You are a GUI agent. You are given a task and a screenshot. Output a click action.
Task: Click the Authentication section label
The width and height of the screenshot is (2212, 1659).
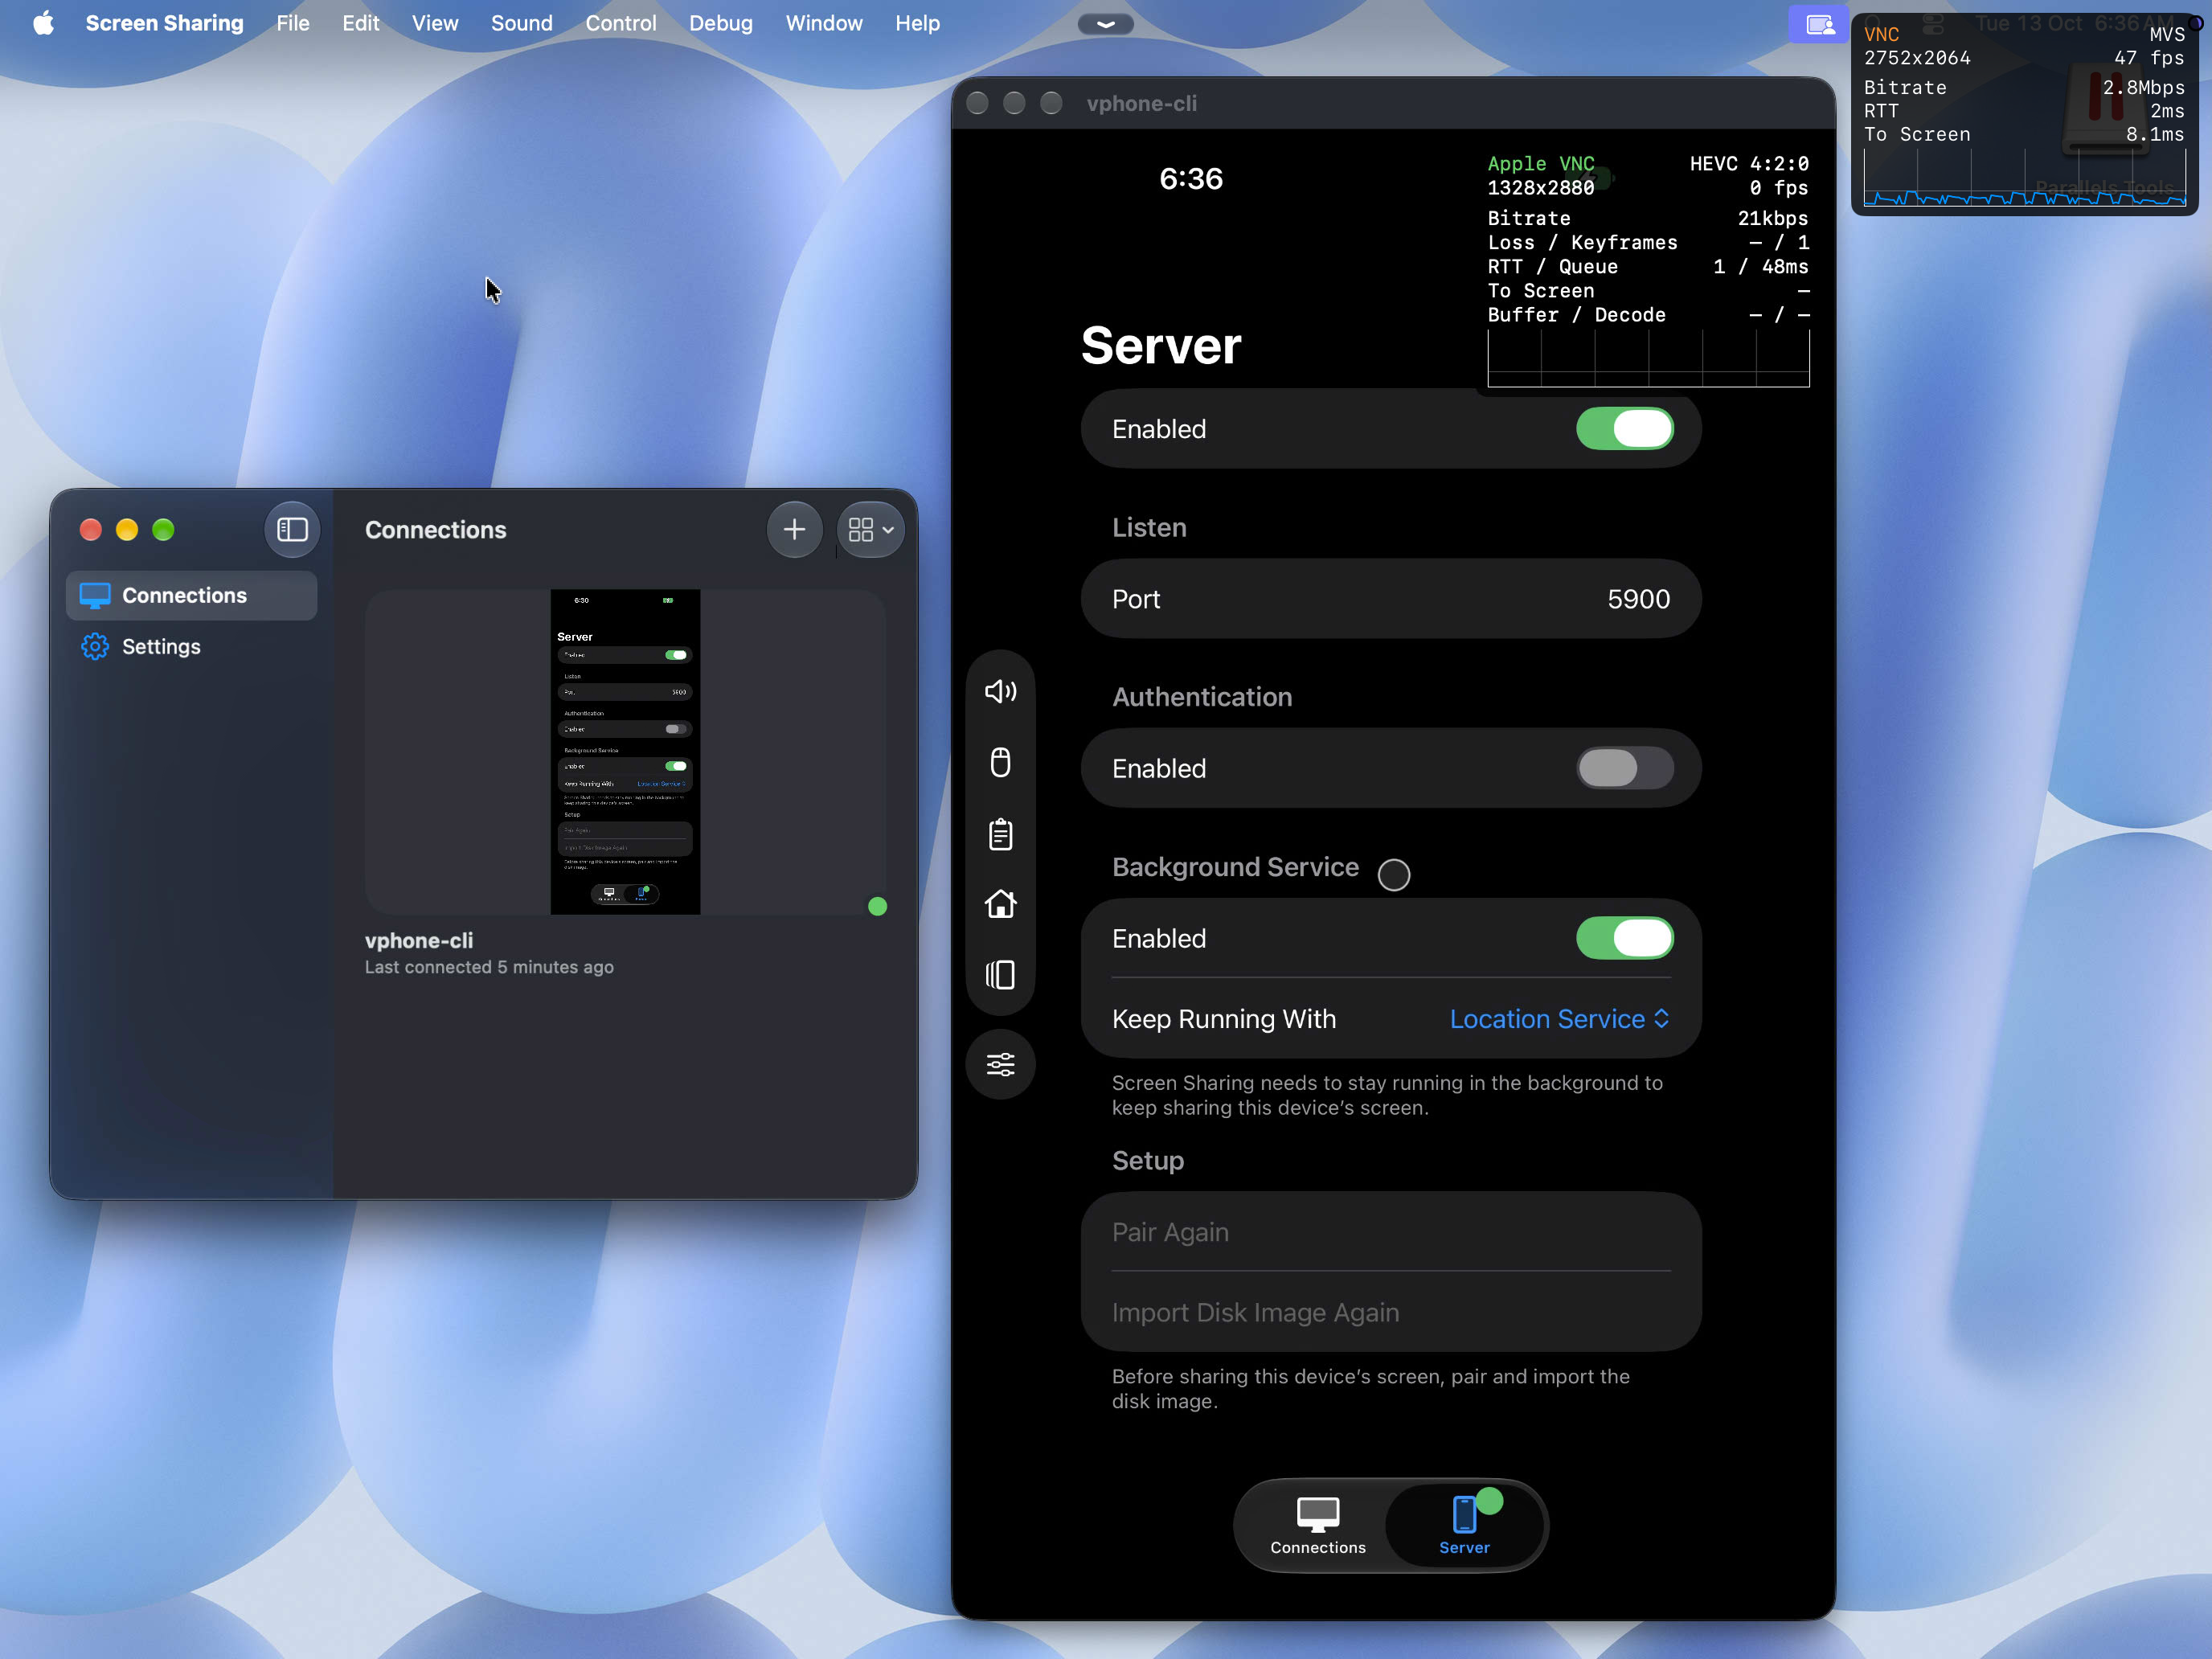tap(1202, 697)
